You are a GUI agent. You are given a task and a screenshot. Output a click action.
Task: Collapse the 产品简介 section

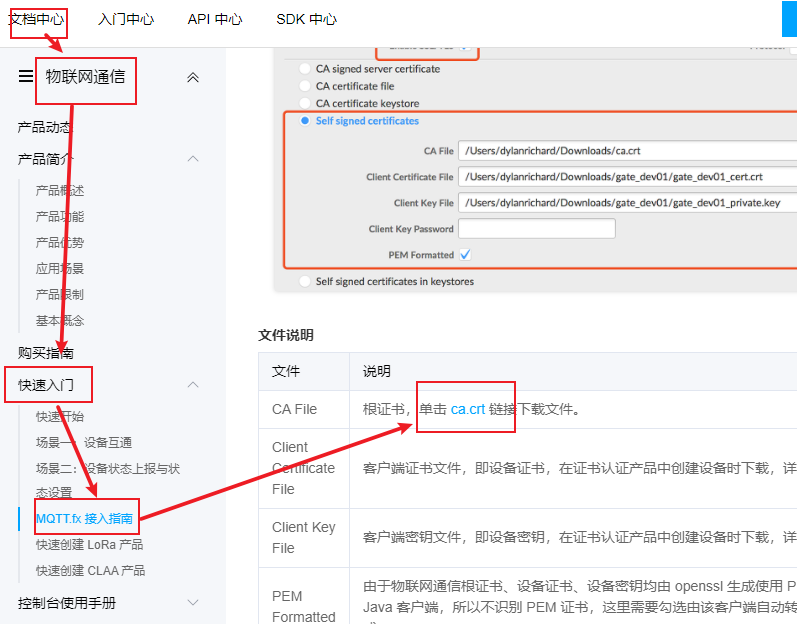[193, 159]
